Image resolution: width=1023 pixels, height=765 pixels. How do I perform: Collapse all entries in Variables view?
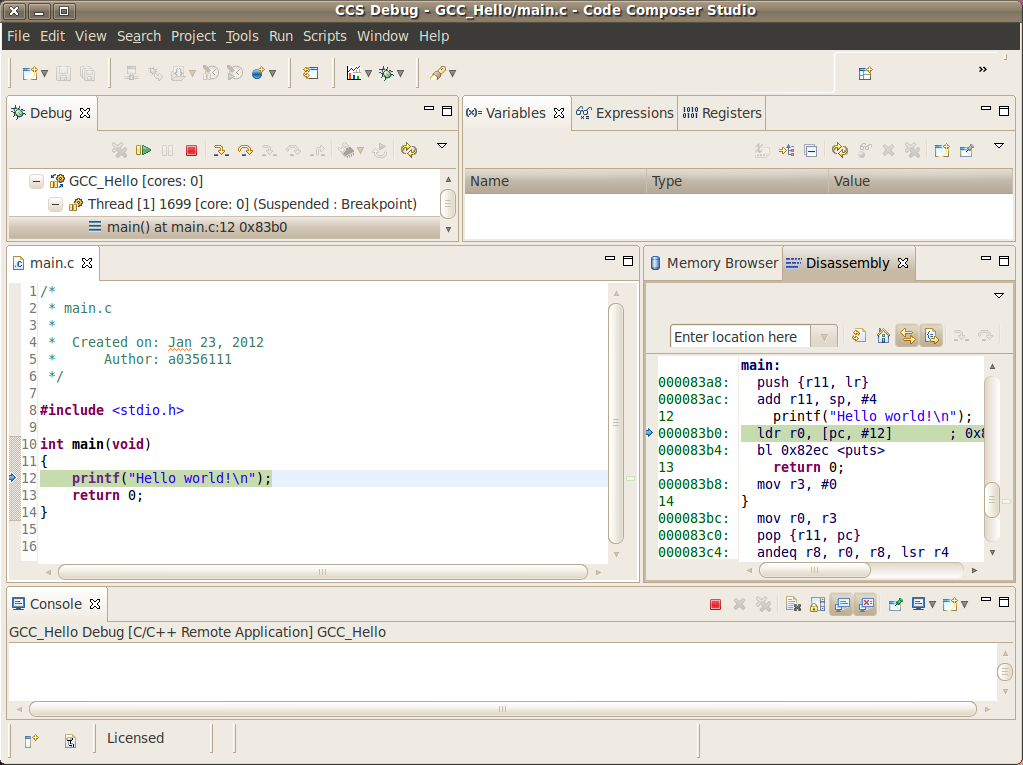point(811,150)
